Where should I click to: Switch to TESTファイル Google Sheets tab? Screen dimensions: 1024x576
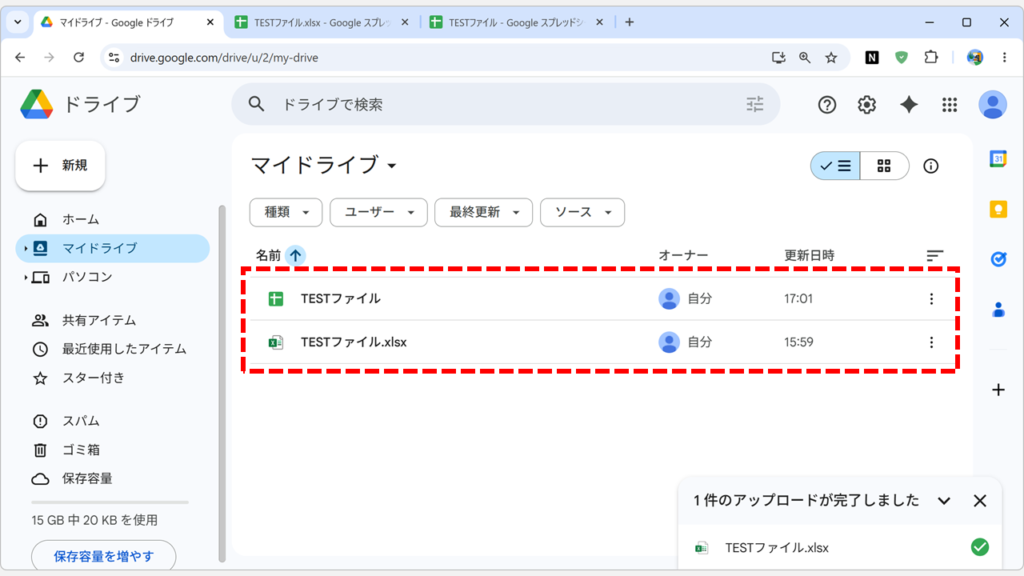tap(516, 22)
